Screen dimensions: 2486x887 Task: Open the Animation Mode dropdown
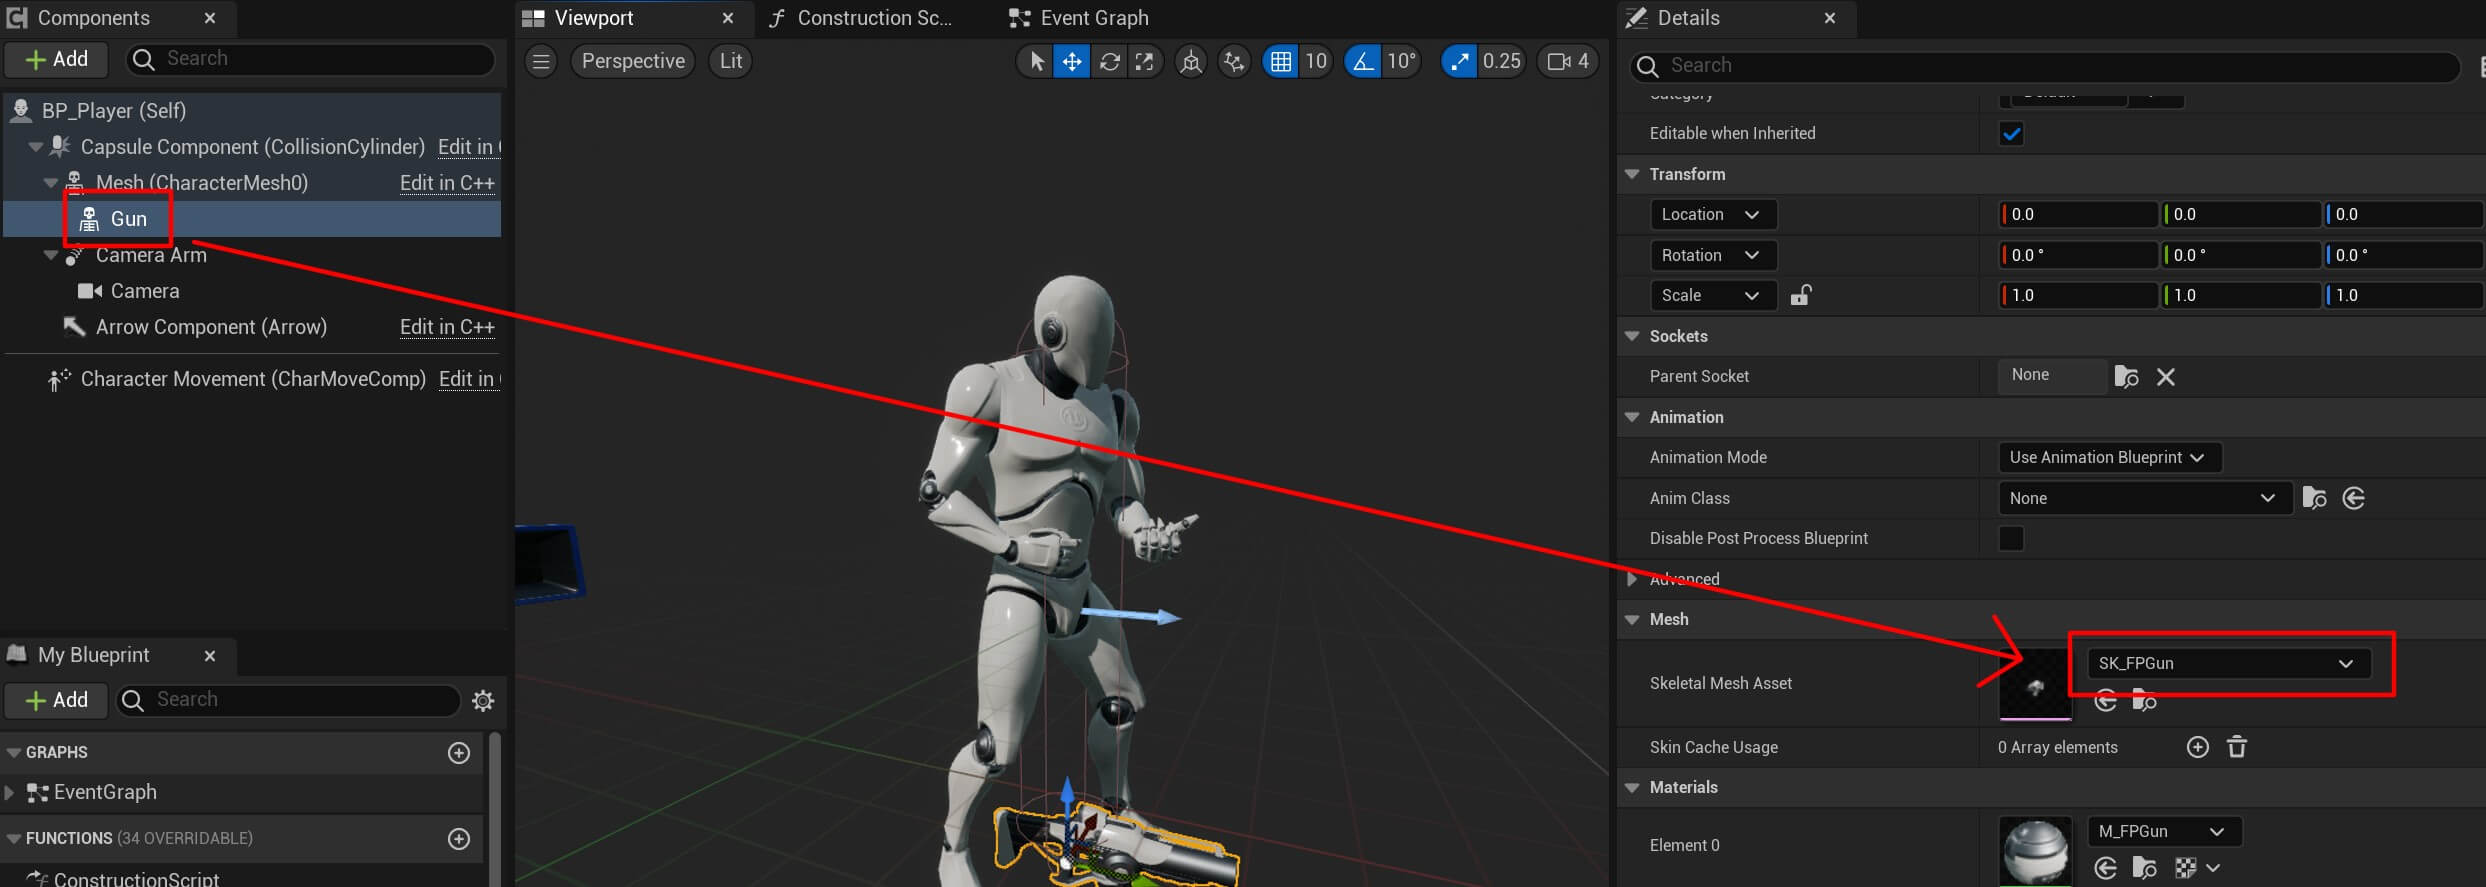2109,458
